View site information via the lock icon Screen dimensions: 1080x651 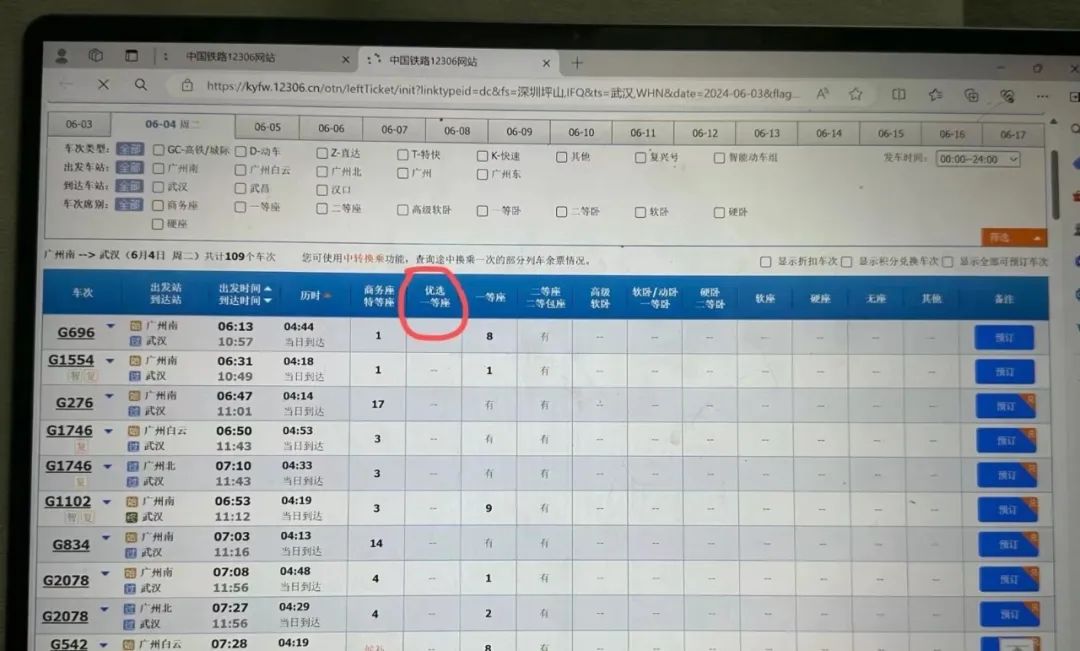(x=187, y=85)
